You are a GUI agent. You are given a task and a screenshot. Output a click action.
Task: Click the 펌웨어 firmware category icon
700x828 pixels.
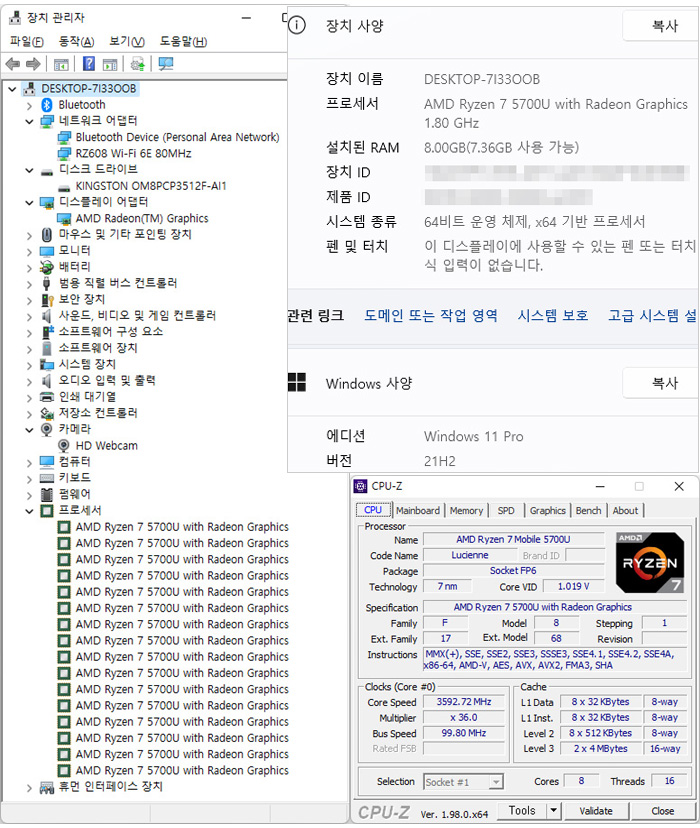point(47,495)
